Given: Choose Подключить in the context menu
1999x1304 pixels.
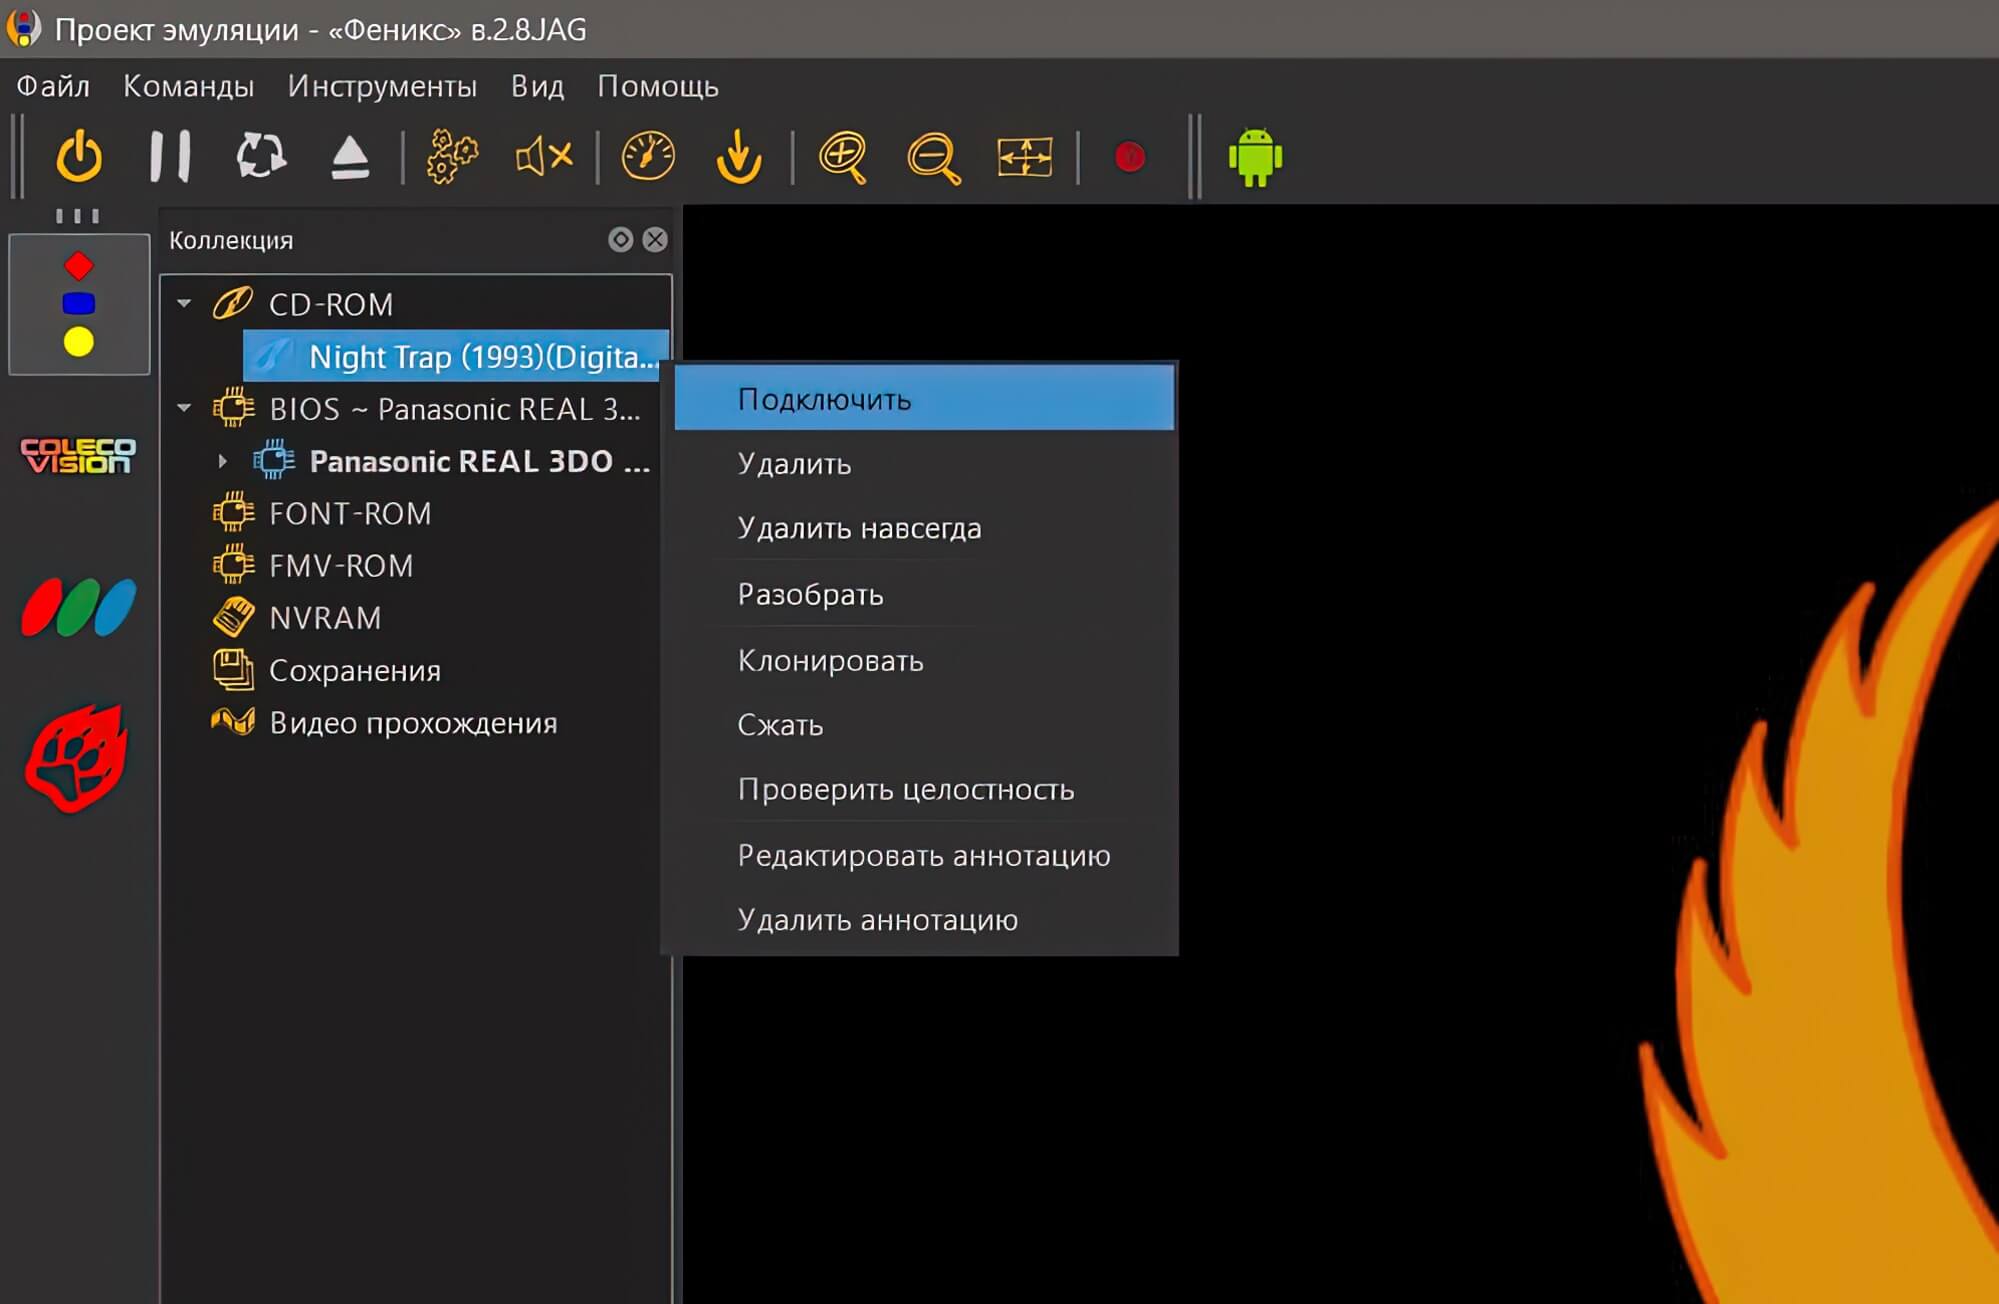Looking at the screenshot, I should pyautogui.click(x=924, y=399).
